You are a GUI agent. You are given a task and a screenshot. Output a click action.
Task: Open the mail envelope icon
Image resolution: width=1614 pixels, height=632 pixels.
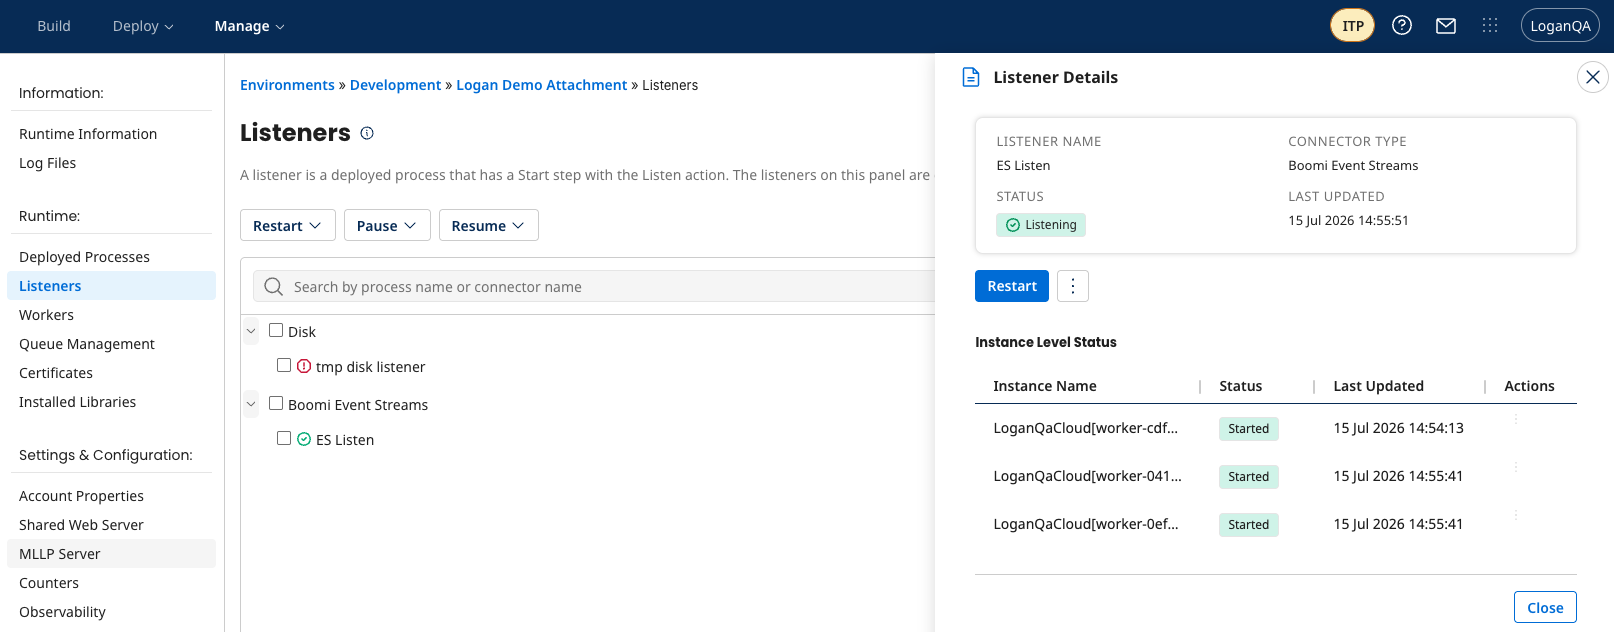1446,26
